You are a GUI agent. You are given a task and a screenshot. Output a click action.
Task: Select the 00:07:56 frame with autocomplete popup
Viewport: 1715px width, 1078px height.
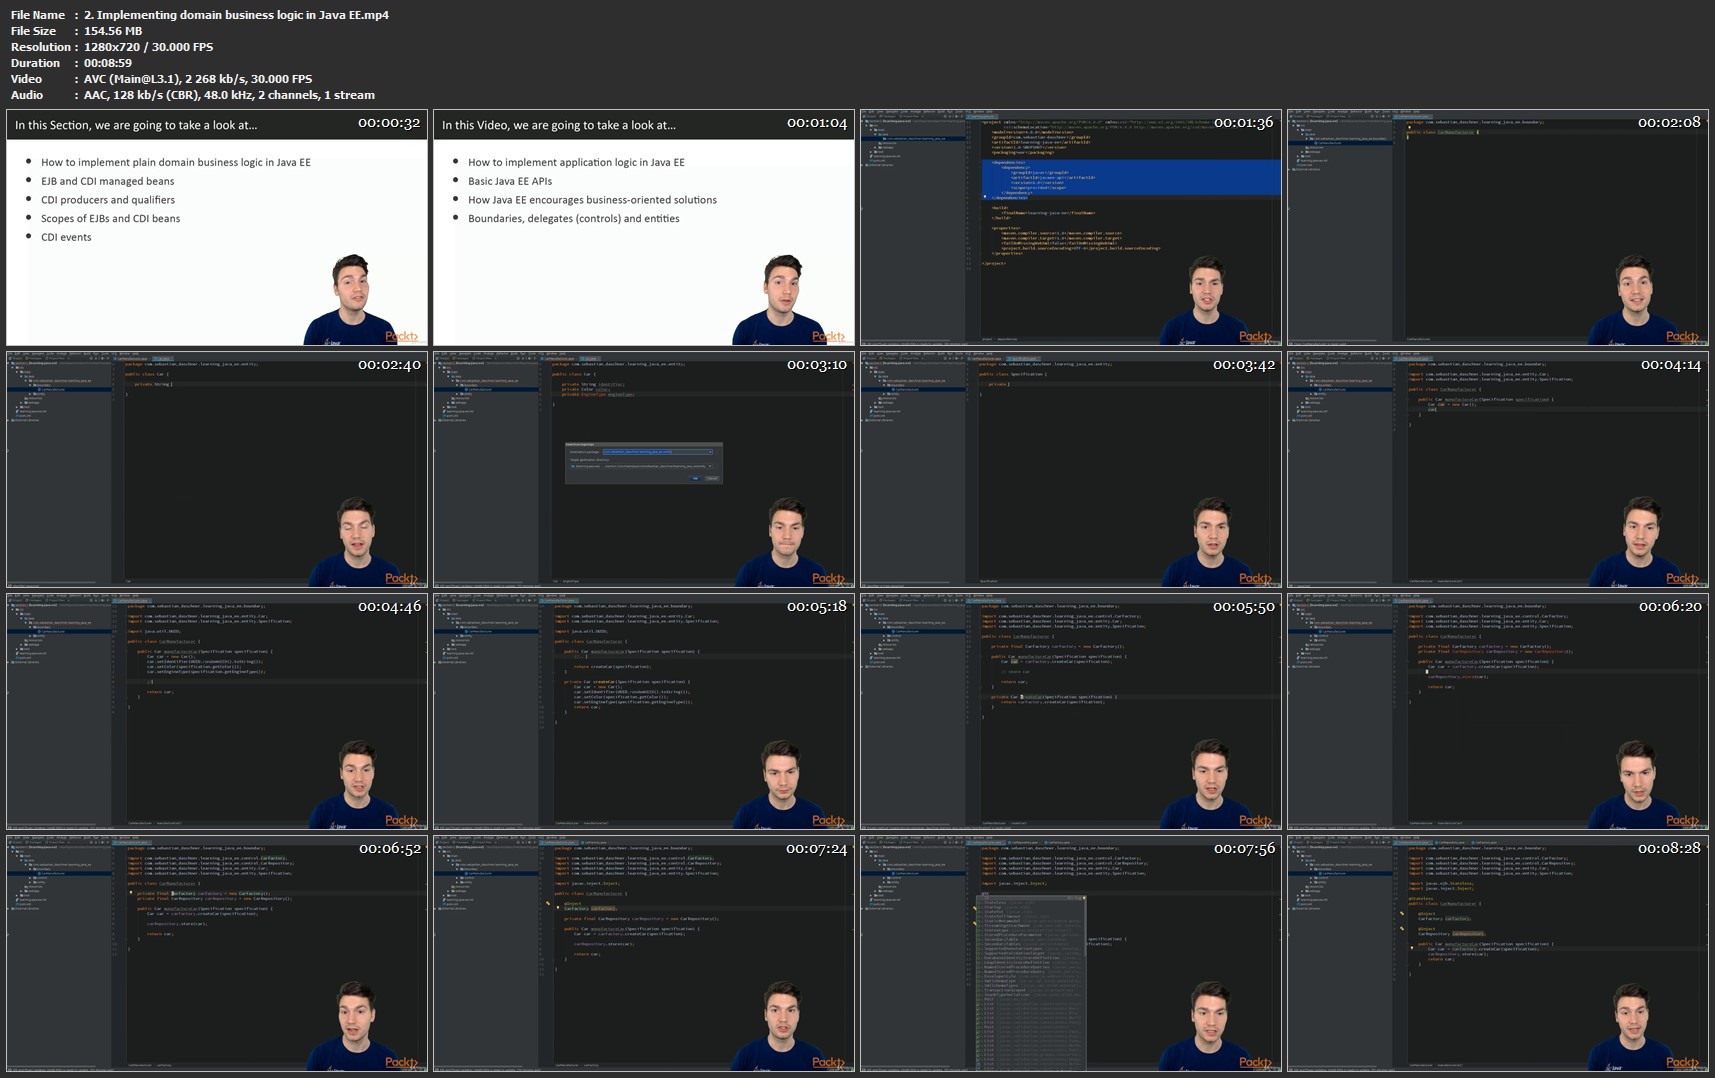1071,953
